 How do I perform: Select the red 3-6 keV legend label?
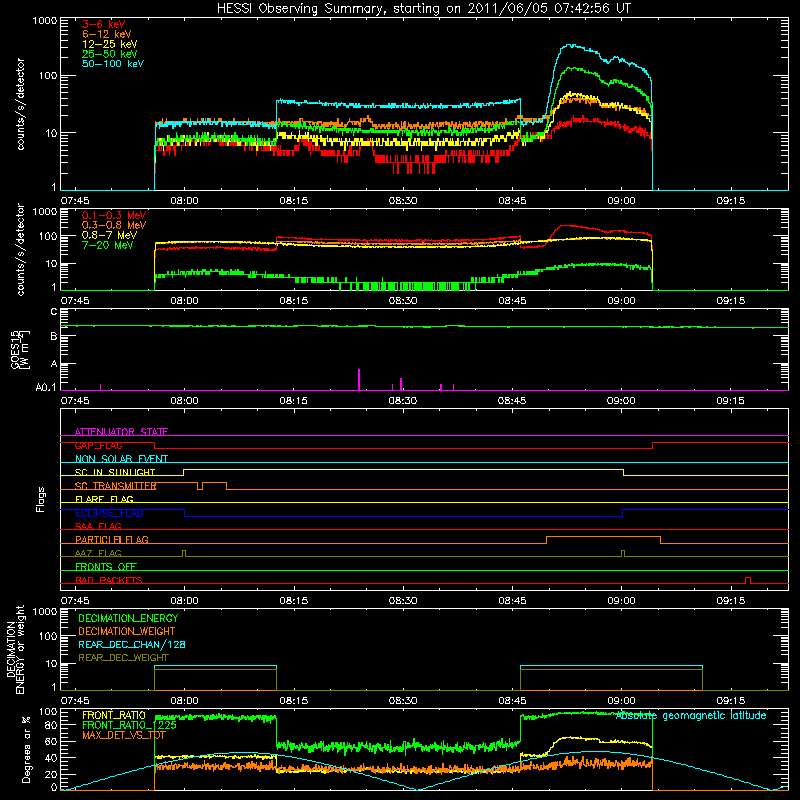click(103, 24)
